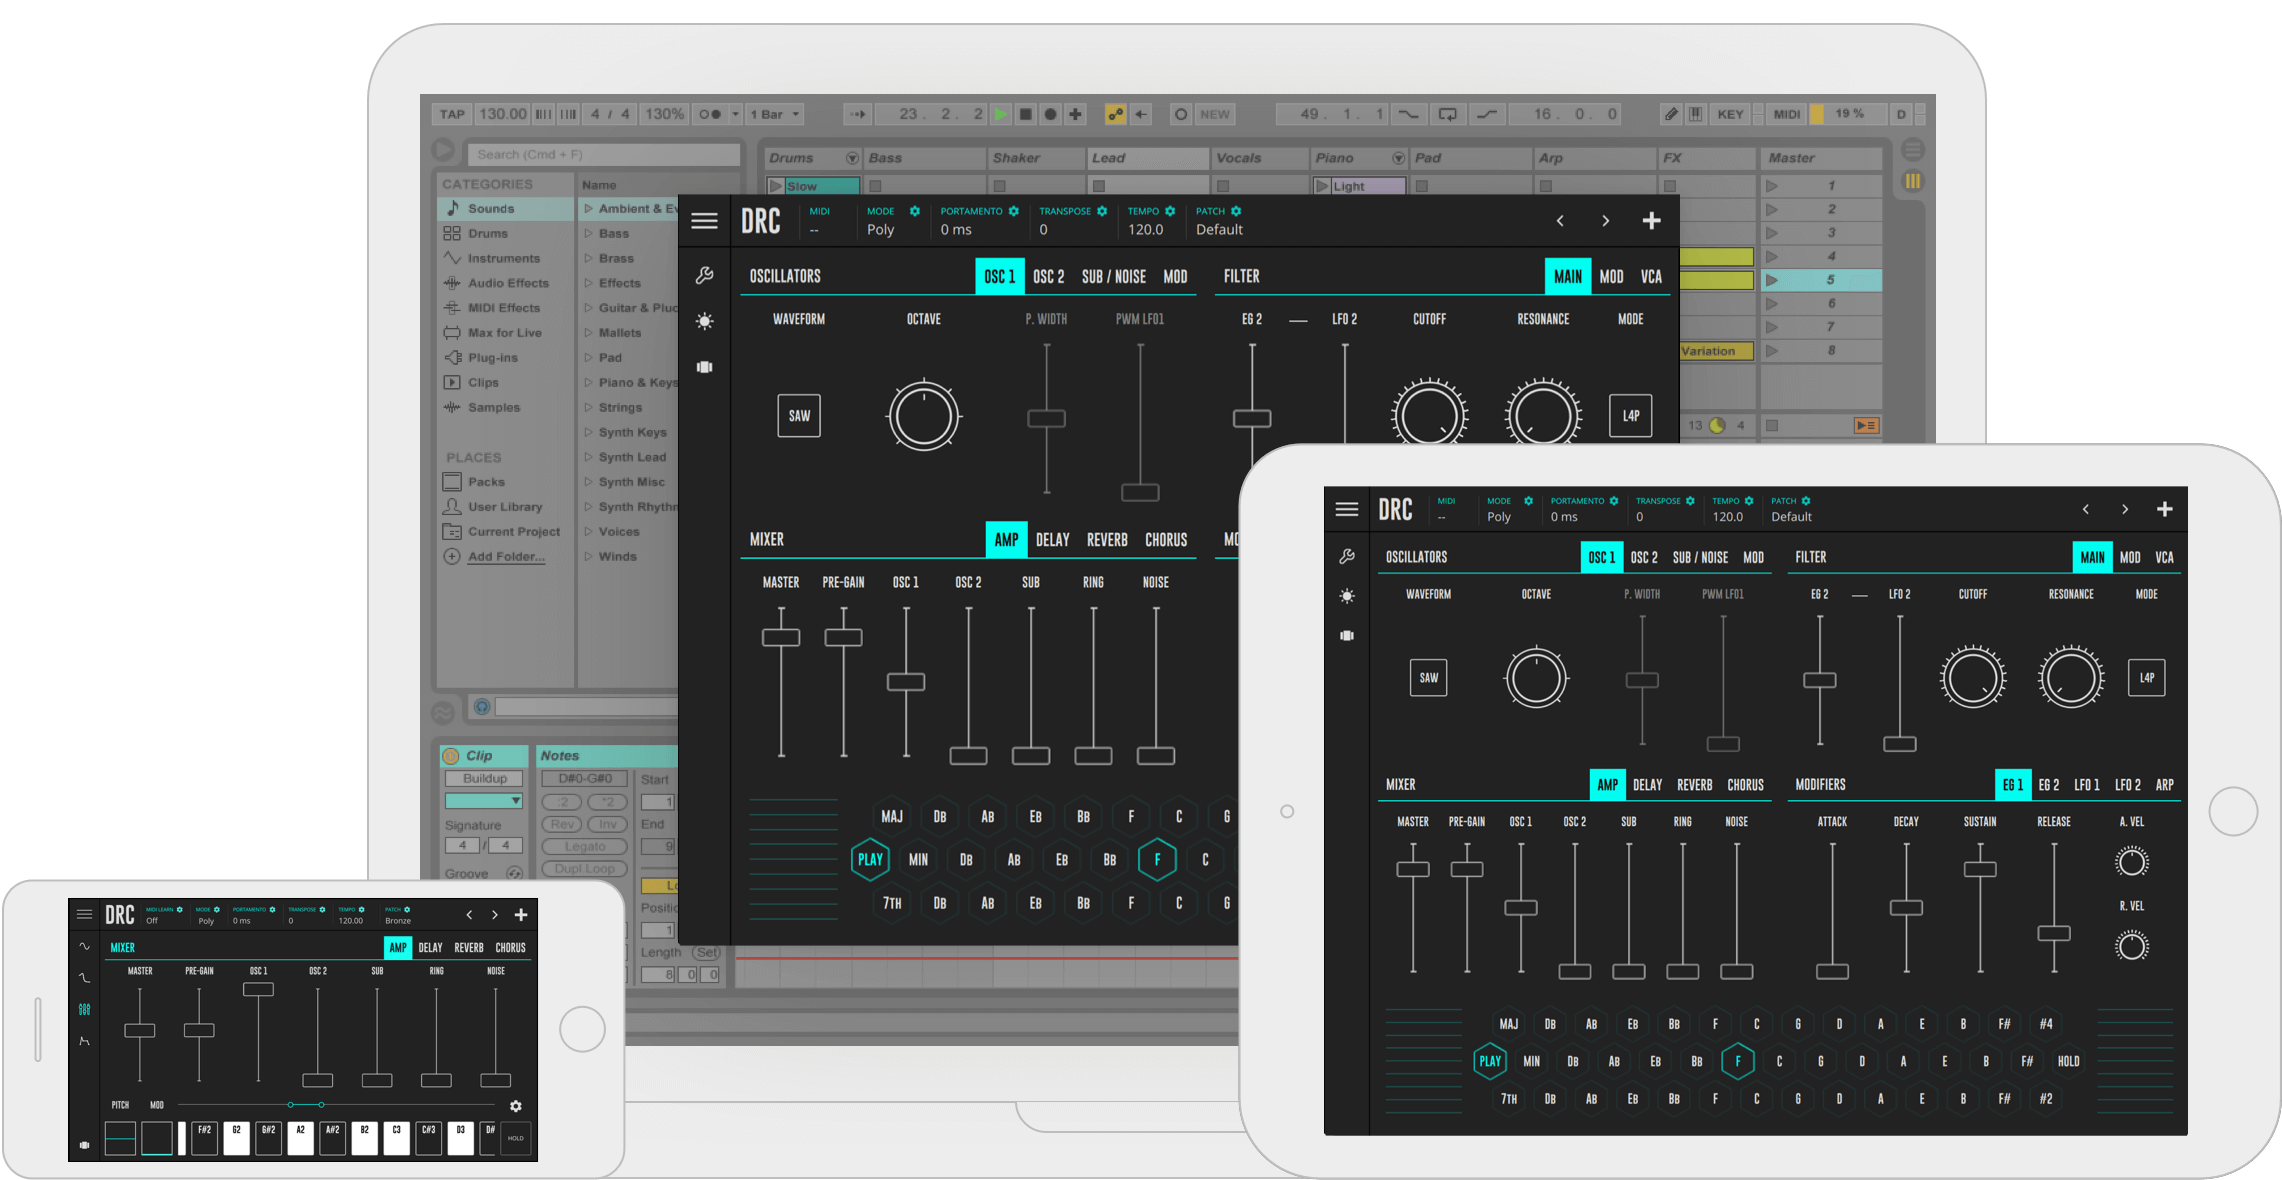Click the previous patch chevron in DRC header
2282x1180 pixels.
point(1560,221)
